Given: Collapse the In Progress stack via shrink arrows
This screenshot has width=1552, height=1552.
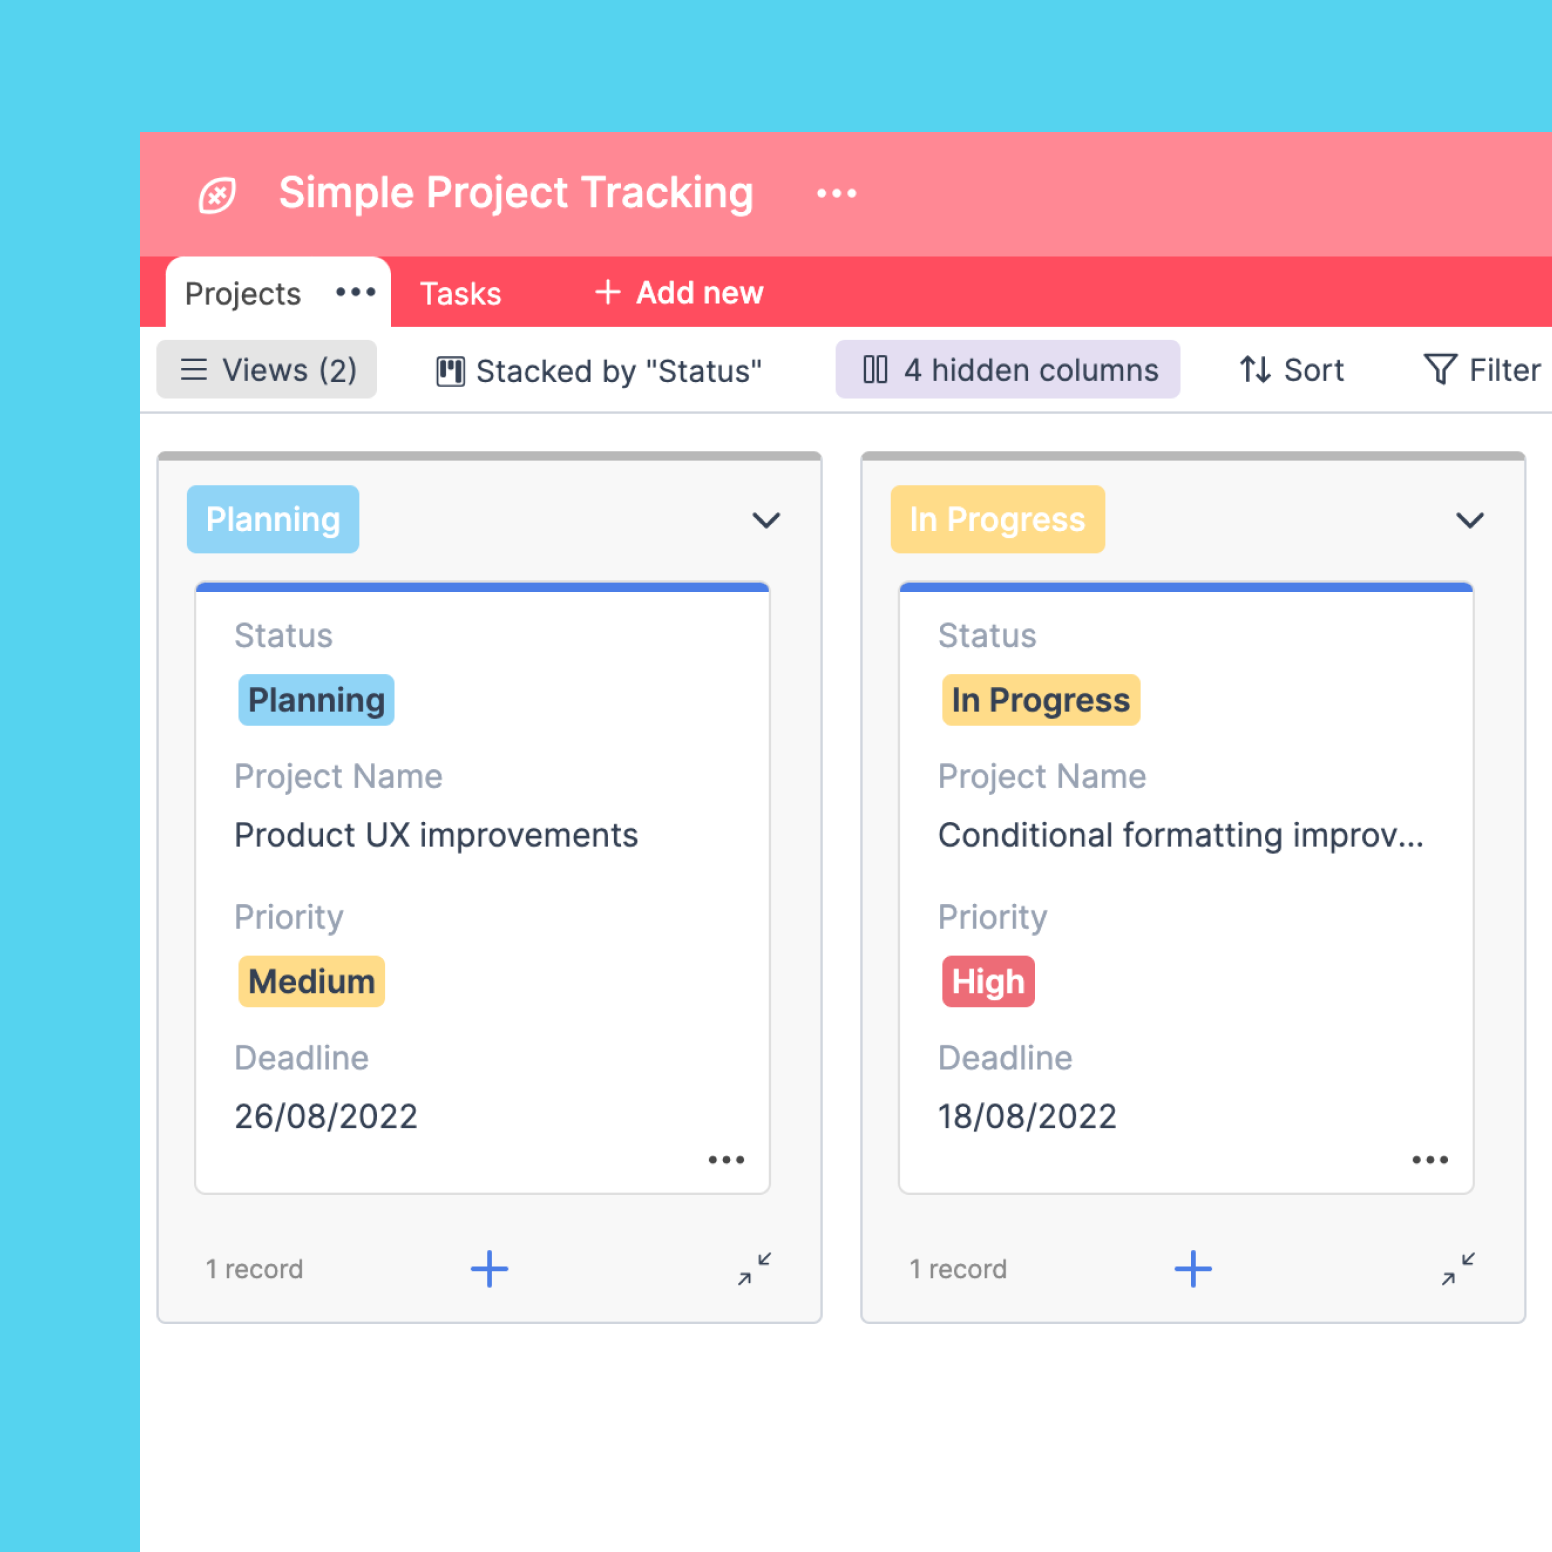Looking at the screenshot, I should [x=1458, y=1269].
